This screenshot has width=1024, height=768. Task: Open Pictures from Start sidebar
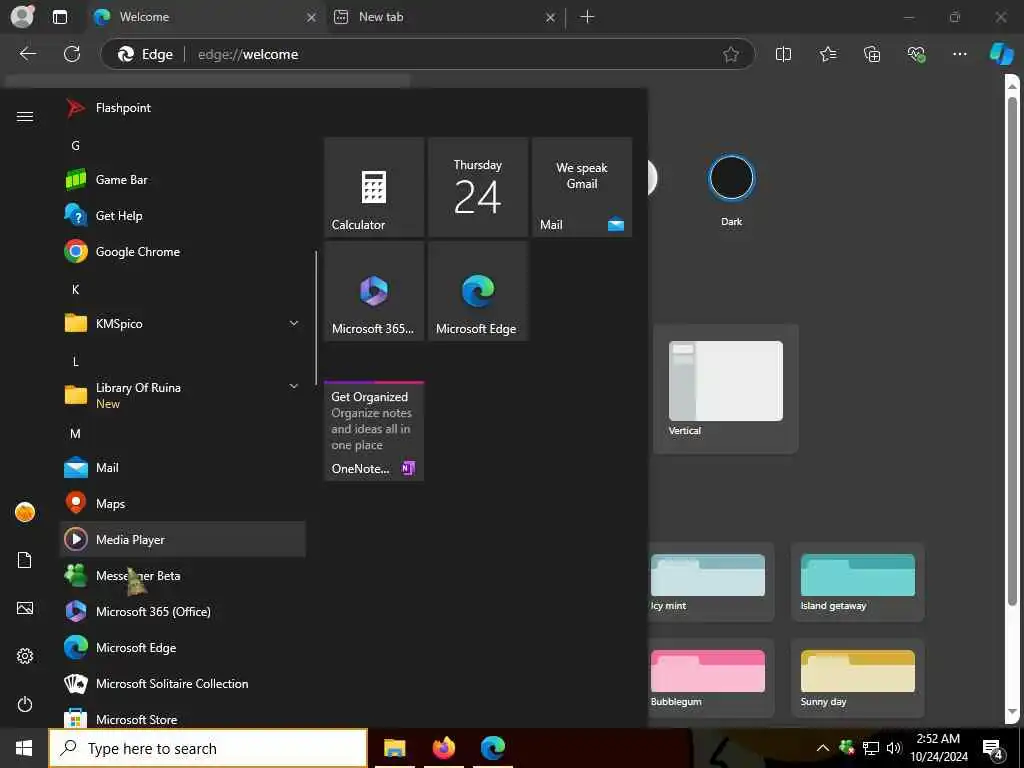click(x=25, y=608)
